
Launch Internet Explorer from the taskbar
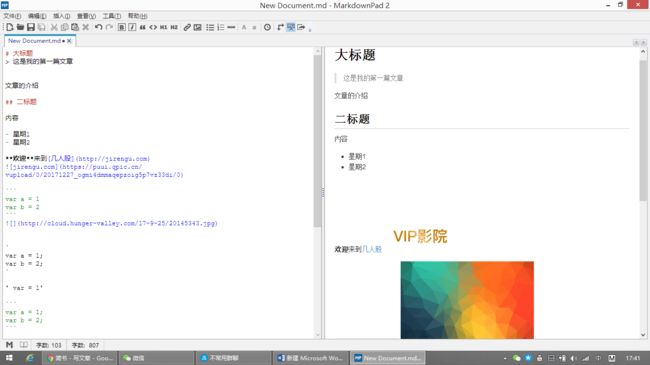(30, 358)
